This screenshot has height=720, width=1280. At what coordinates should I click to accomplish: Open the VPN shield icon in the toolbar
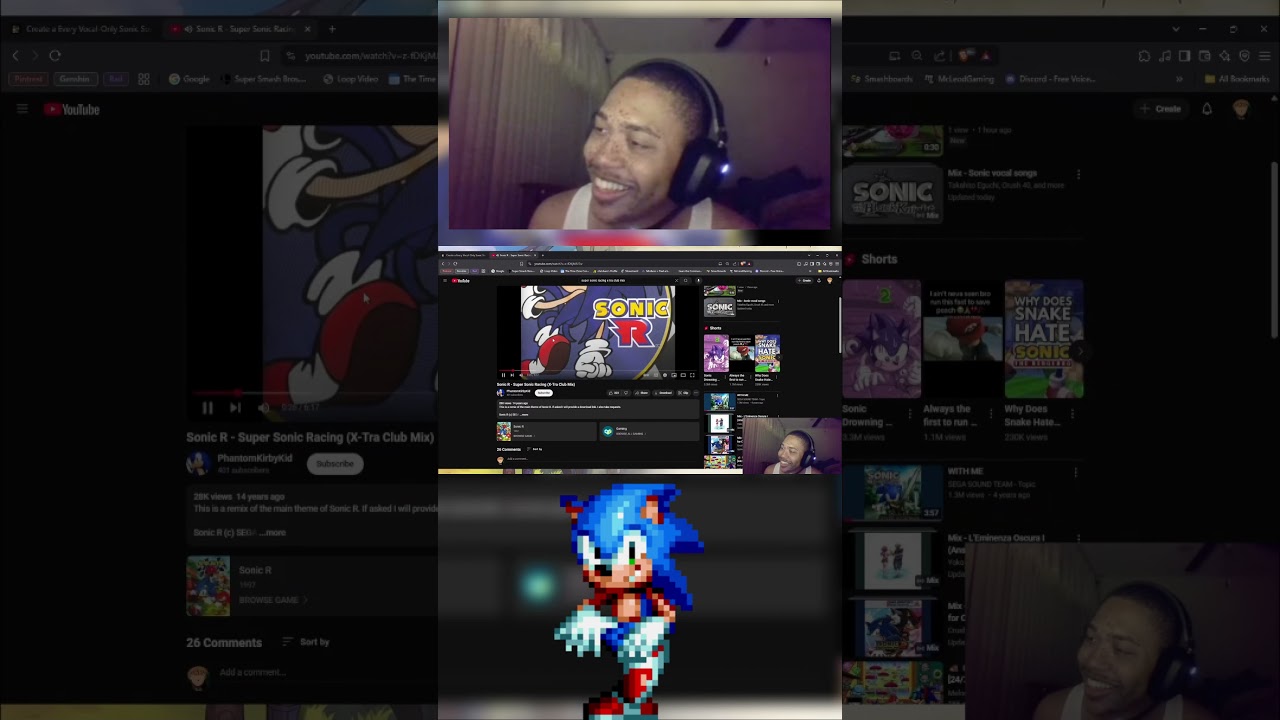[1245, 56]
